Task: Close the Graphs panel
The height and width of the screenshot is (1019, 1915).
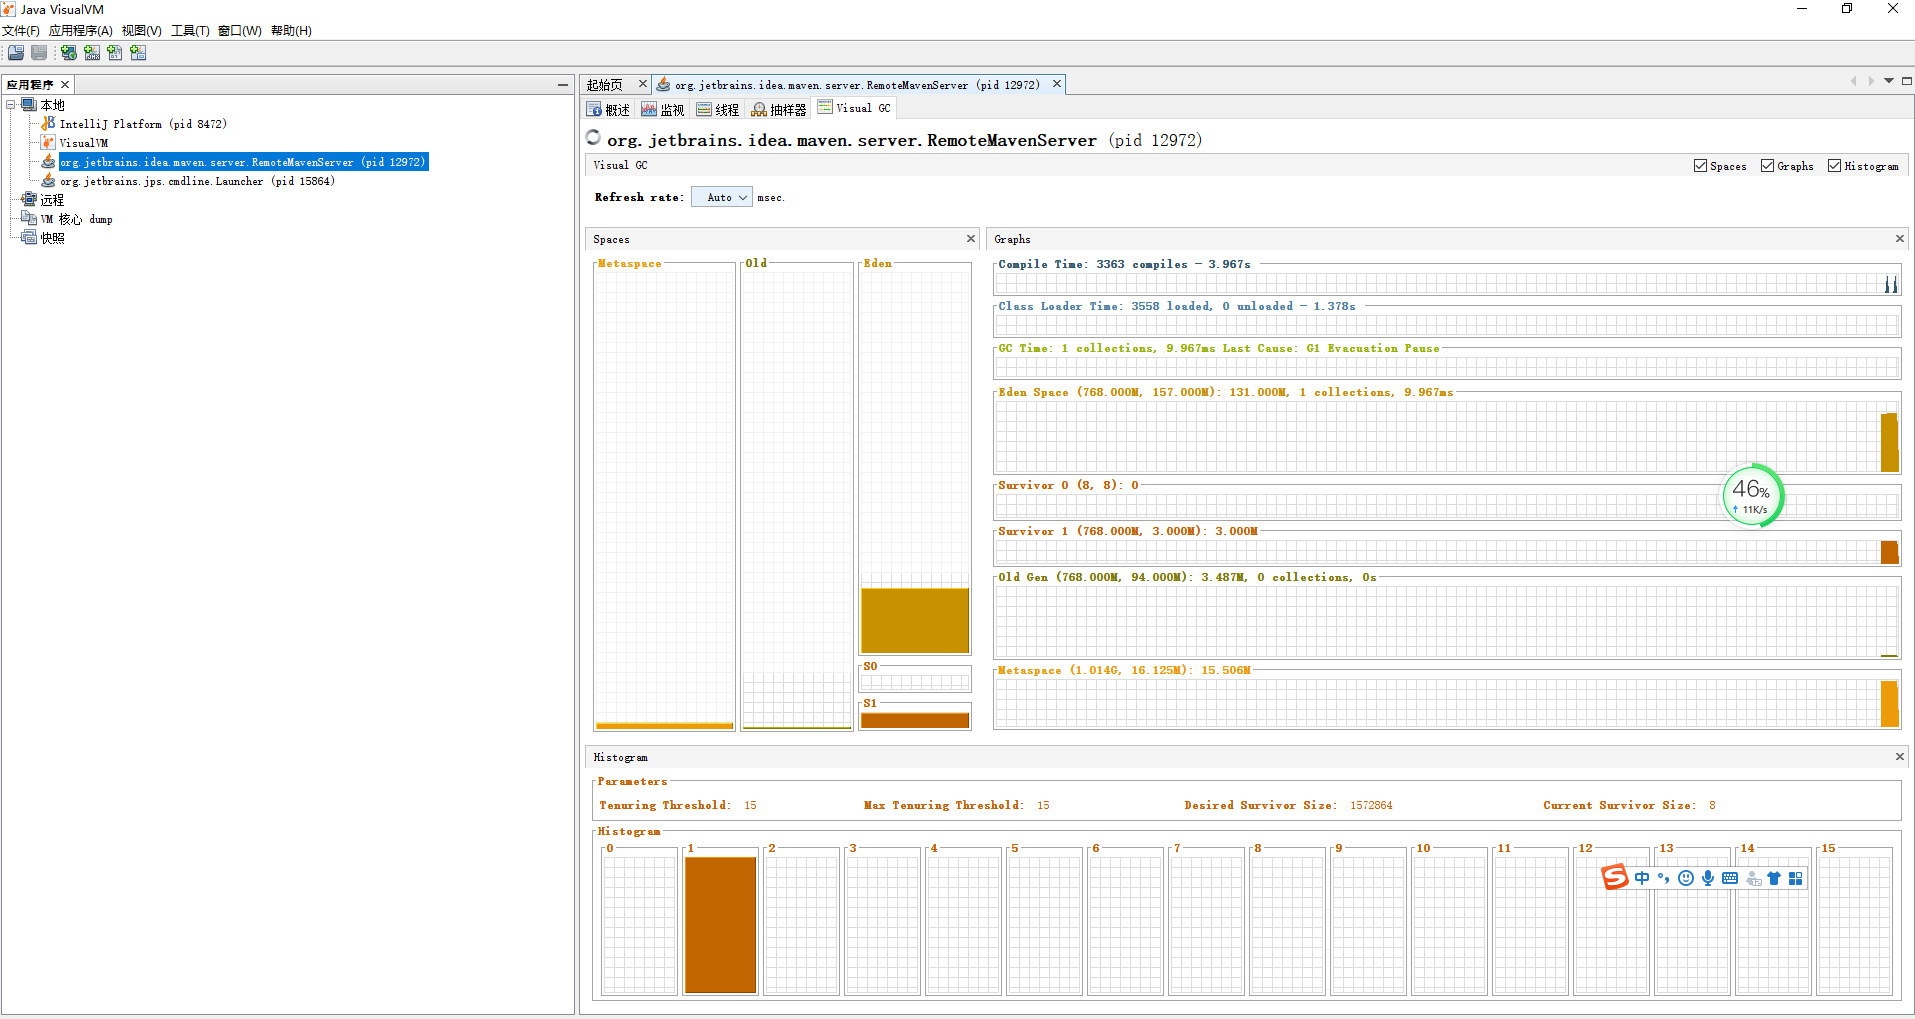Action: [1899, 238]
